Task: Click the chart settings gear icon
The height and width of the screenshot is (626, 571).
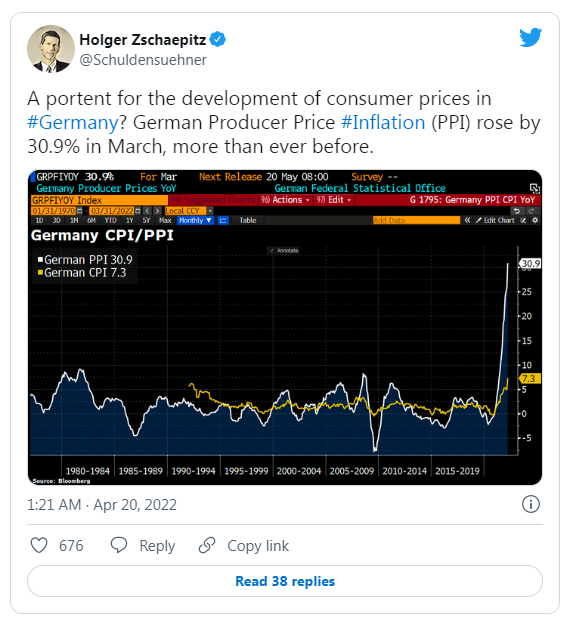Action: [x=535, y=220]
